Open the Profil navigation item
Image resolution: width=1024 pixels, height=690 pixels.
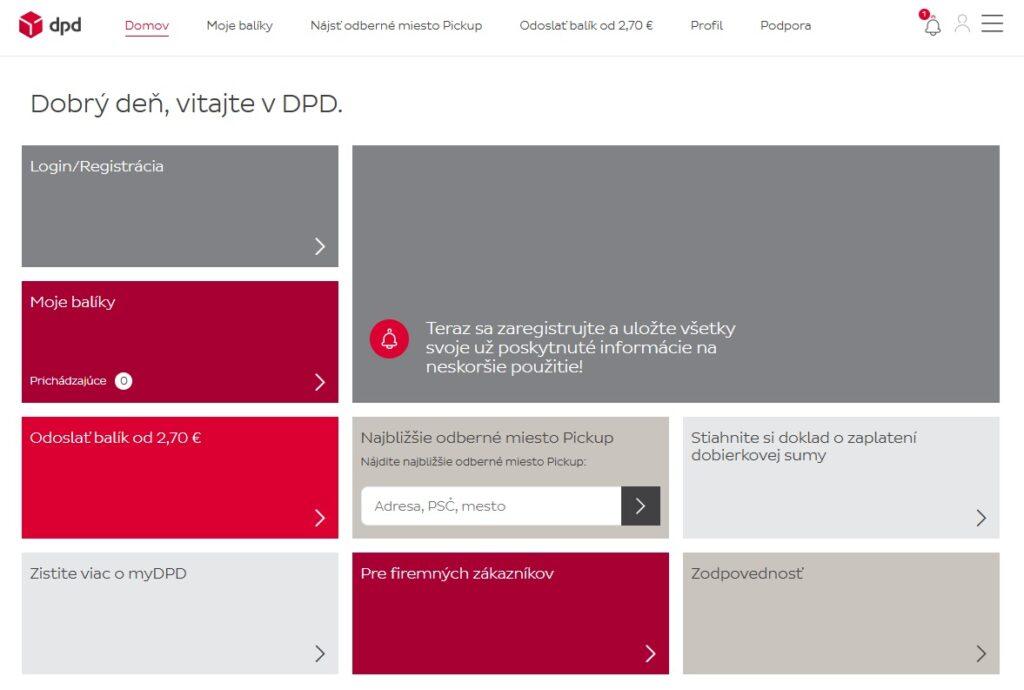pyautogui.click(x=707, y=25)
